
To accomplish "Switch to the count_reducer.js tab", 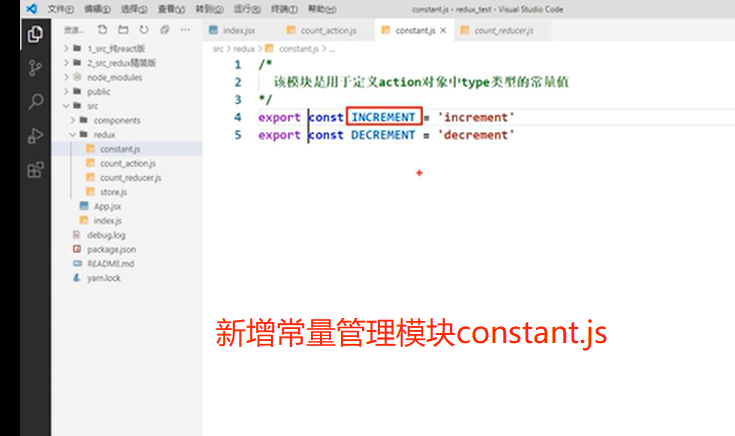I will pos(503,30).
